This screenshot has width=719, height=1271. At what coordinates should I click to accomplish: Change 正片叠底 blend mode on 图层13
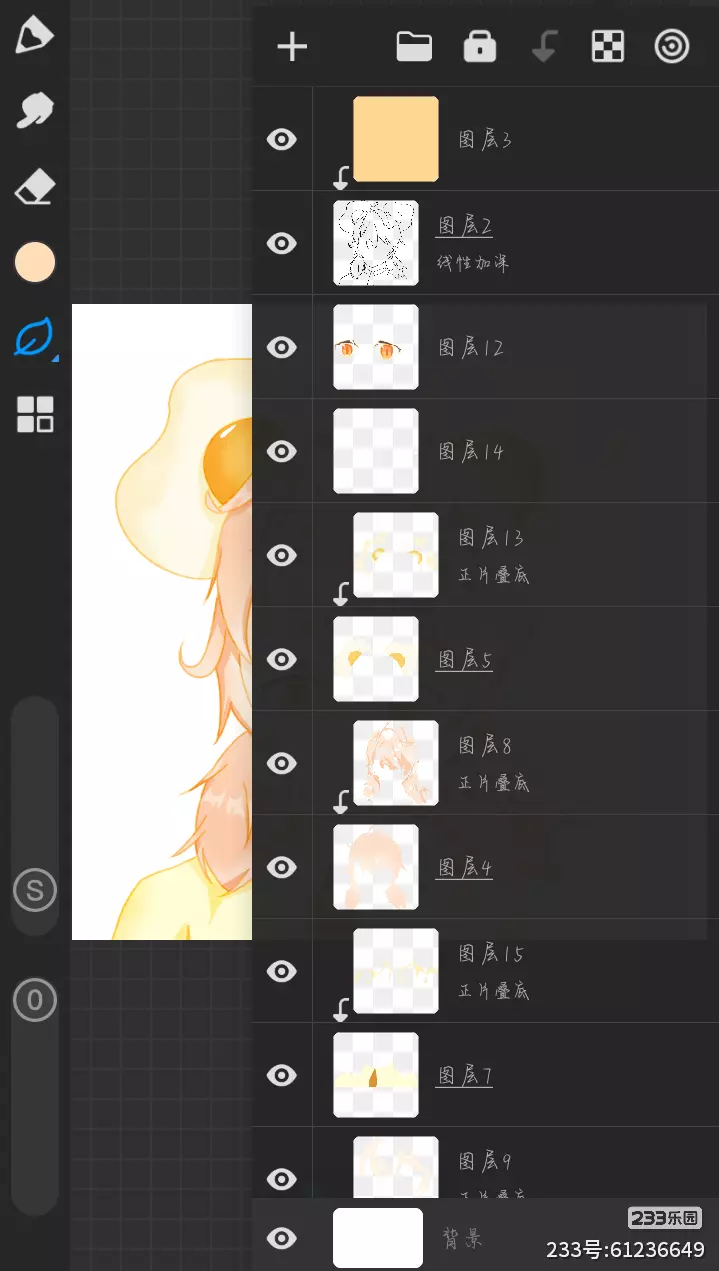494,575
